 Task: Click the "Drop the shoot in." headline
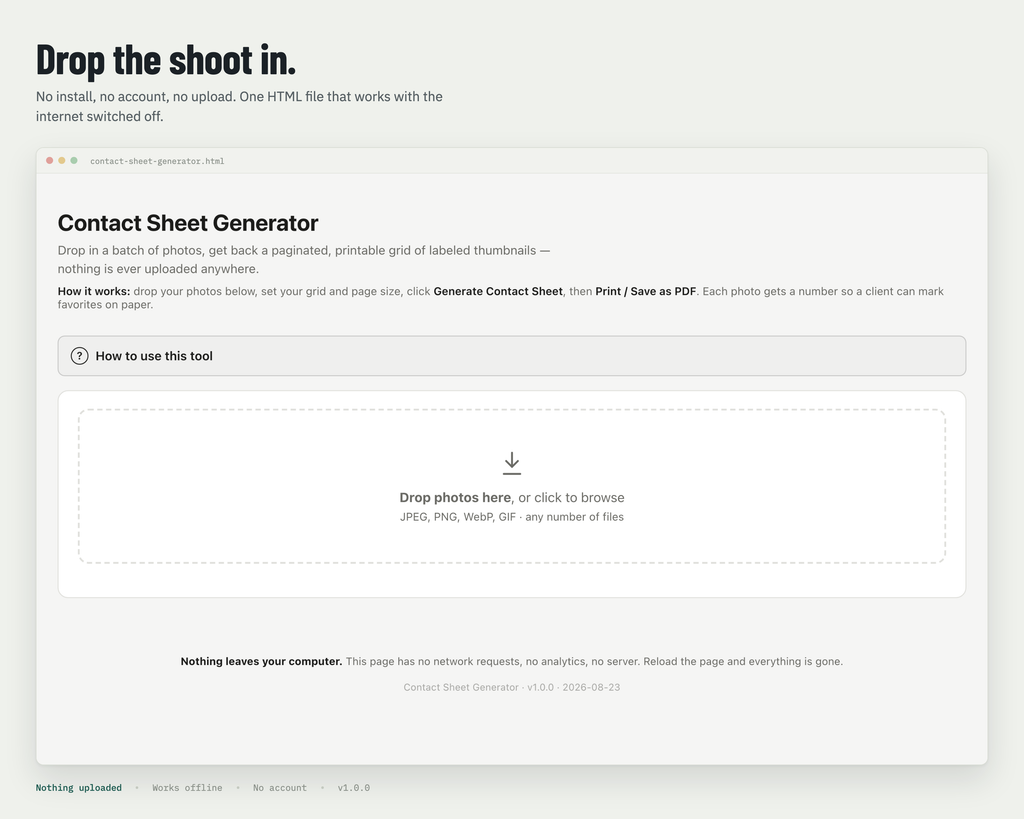[166, 59]
